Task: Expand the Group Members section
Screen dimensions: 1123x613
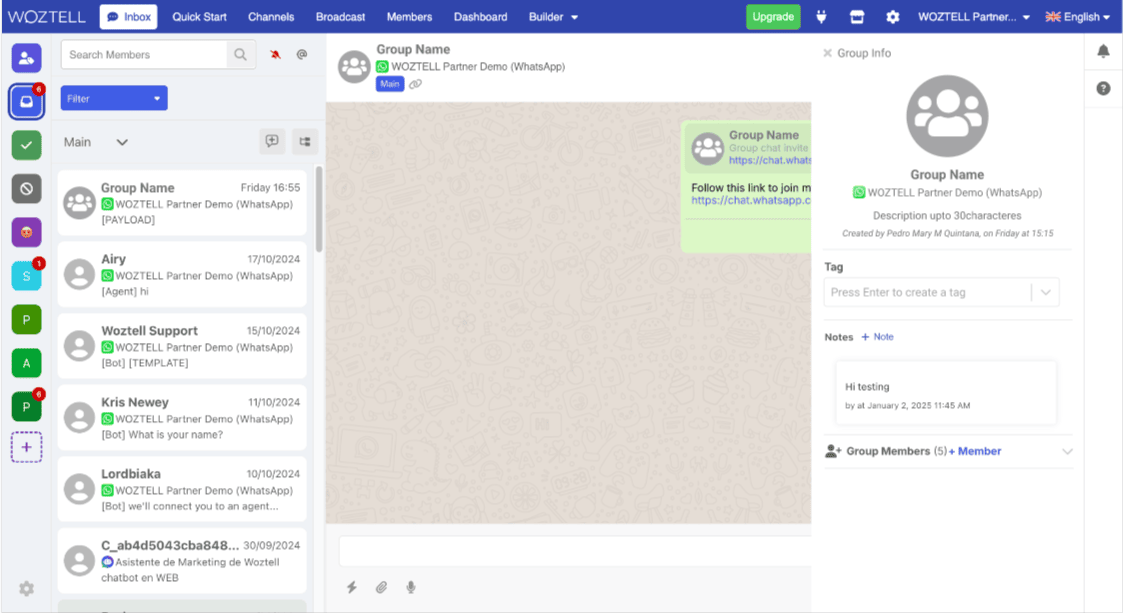Action: click(1067, 452)
